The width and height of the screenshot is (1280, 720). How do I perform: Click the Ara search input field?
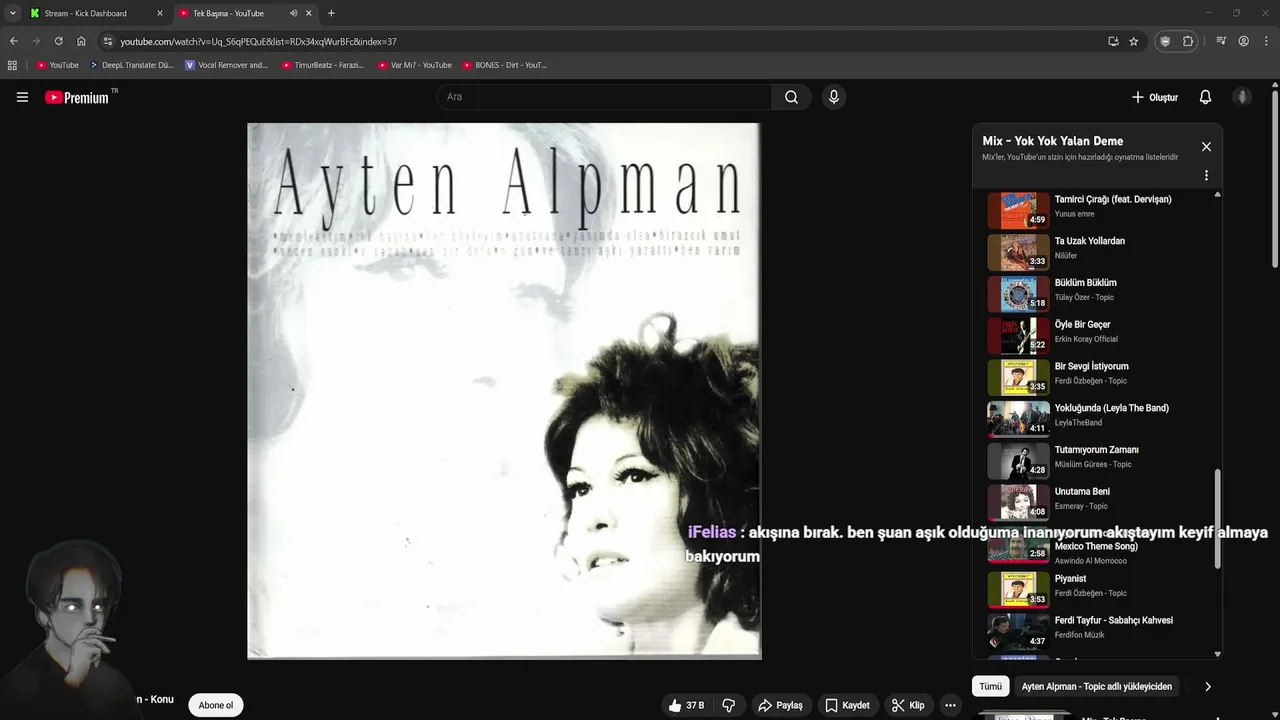point(604,97)
